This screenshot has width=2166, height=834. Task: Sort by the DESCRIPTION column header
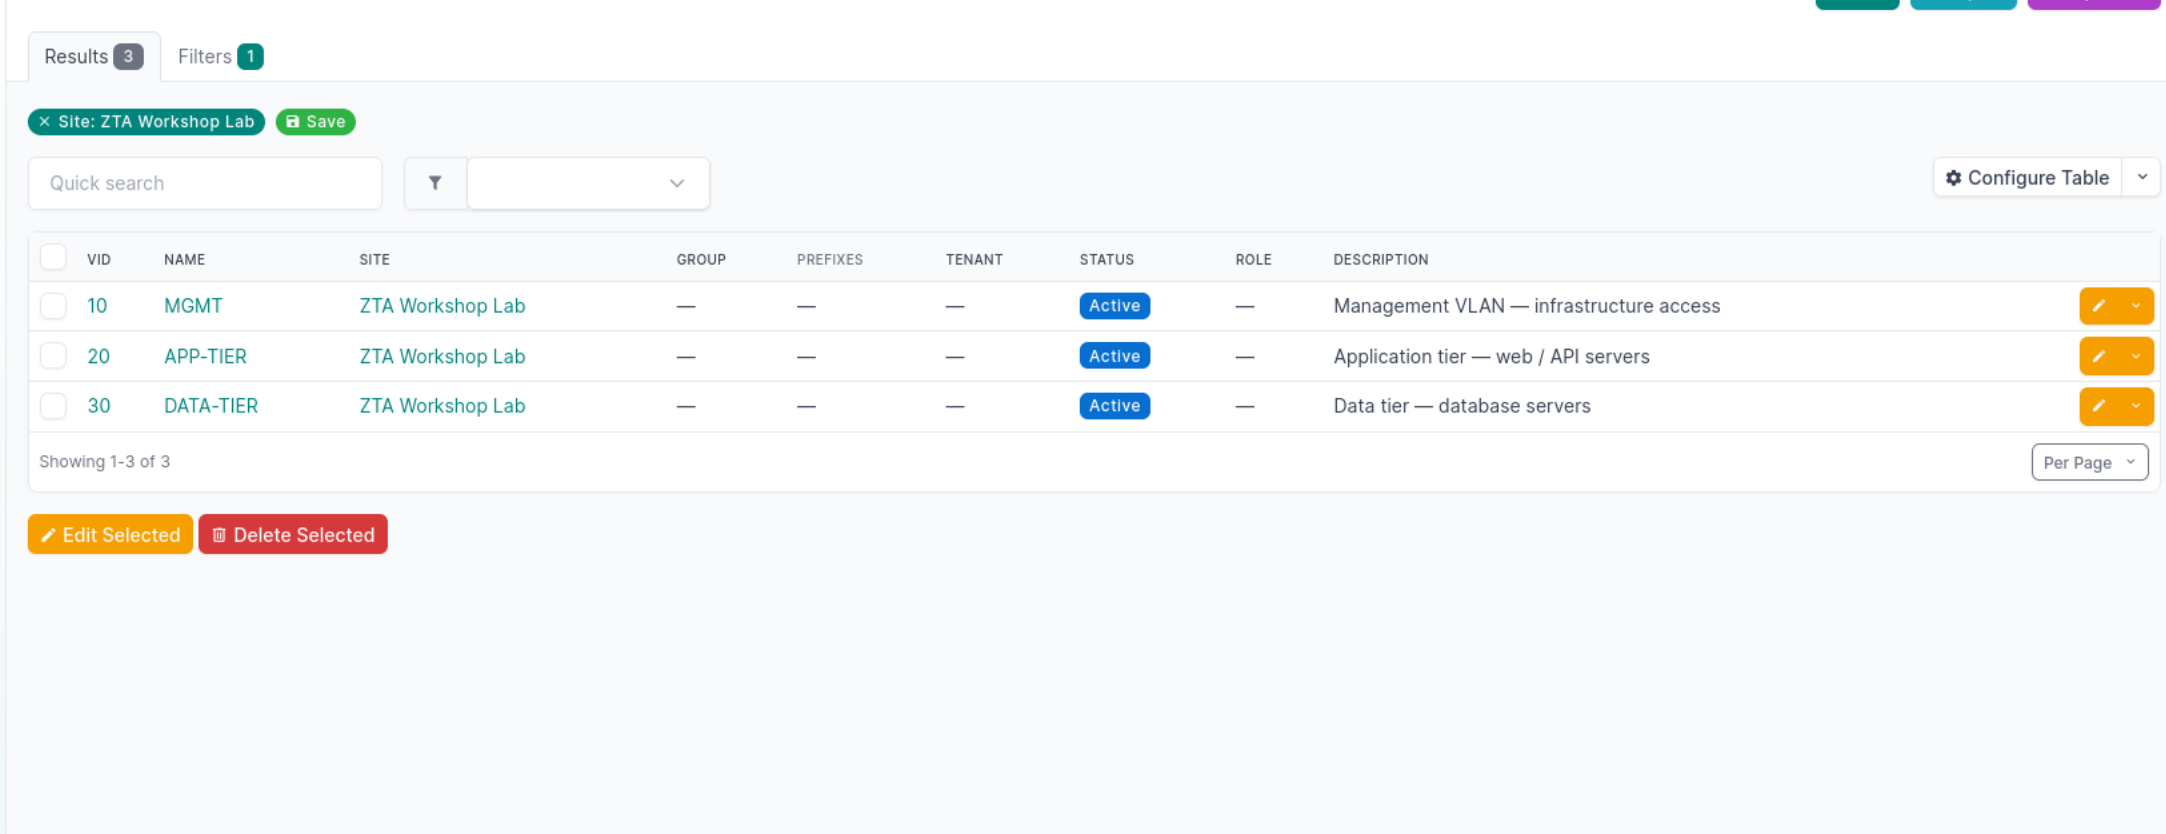(1380, 259)
